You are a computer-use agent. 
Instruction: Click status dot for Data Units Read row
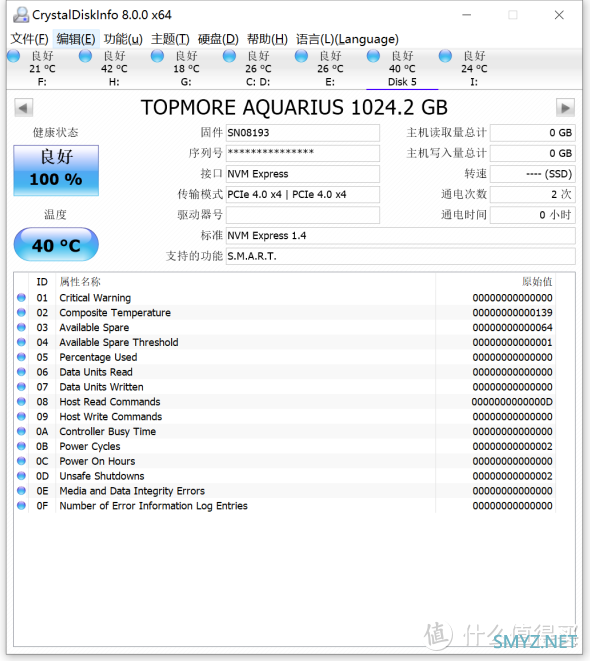pyautogui.click(x=21, y=372)
